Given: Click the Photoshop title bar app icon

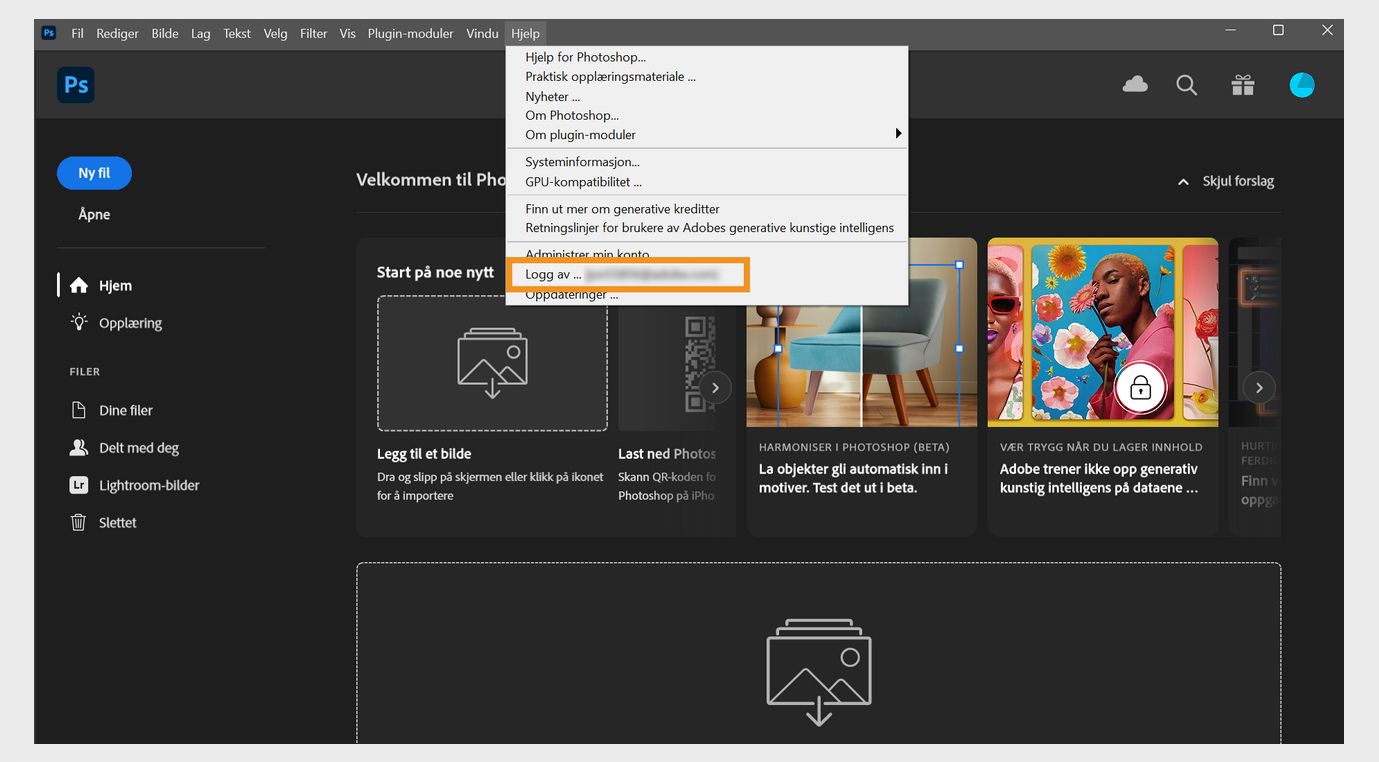Looking at the screenshot, I should (x=49, y=33).
